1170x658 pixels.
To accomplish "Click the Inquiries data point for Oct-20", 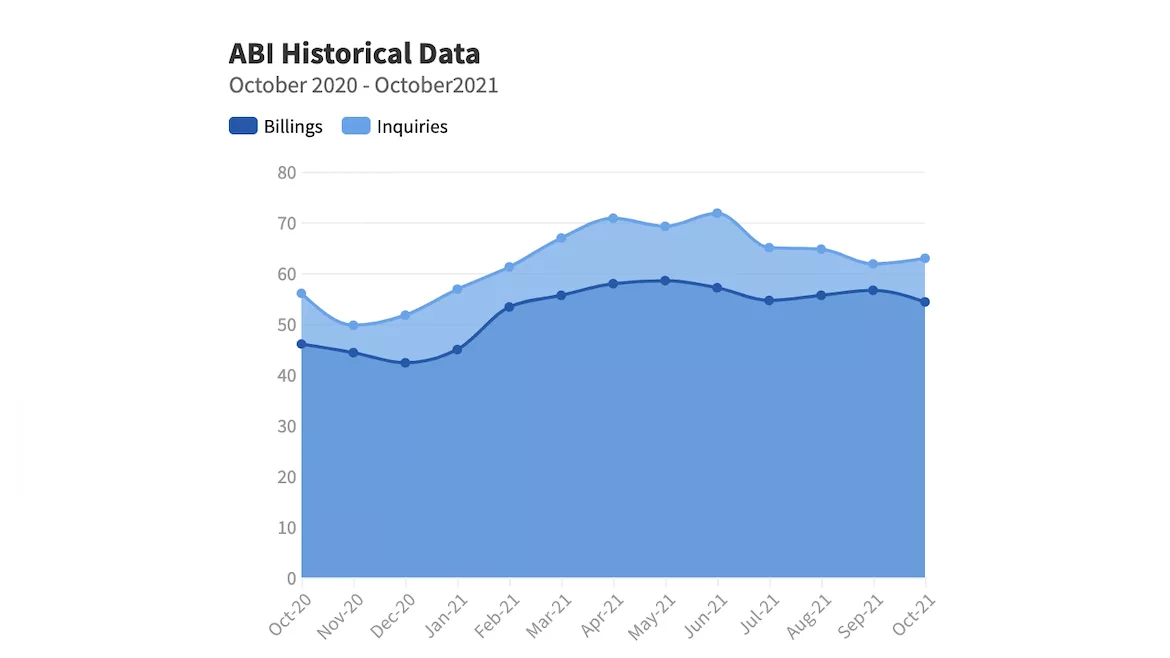I will pyautogui.click(x=301, y=294).
